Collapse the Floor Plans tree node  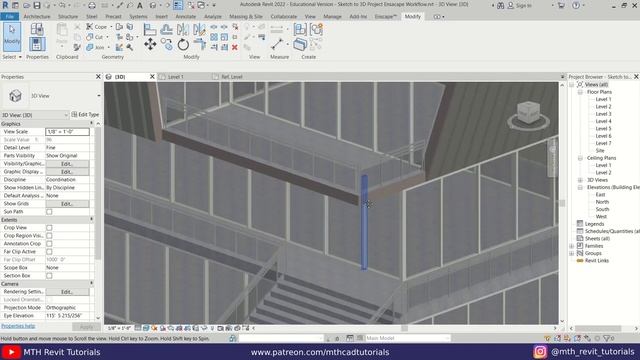pyautogui.click(x=580, y=92)
